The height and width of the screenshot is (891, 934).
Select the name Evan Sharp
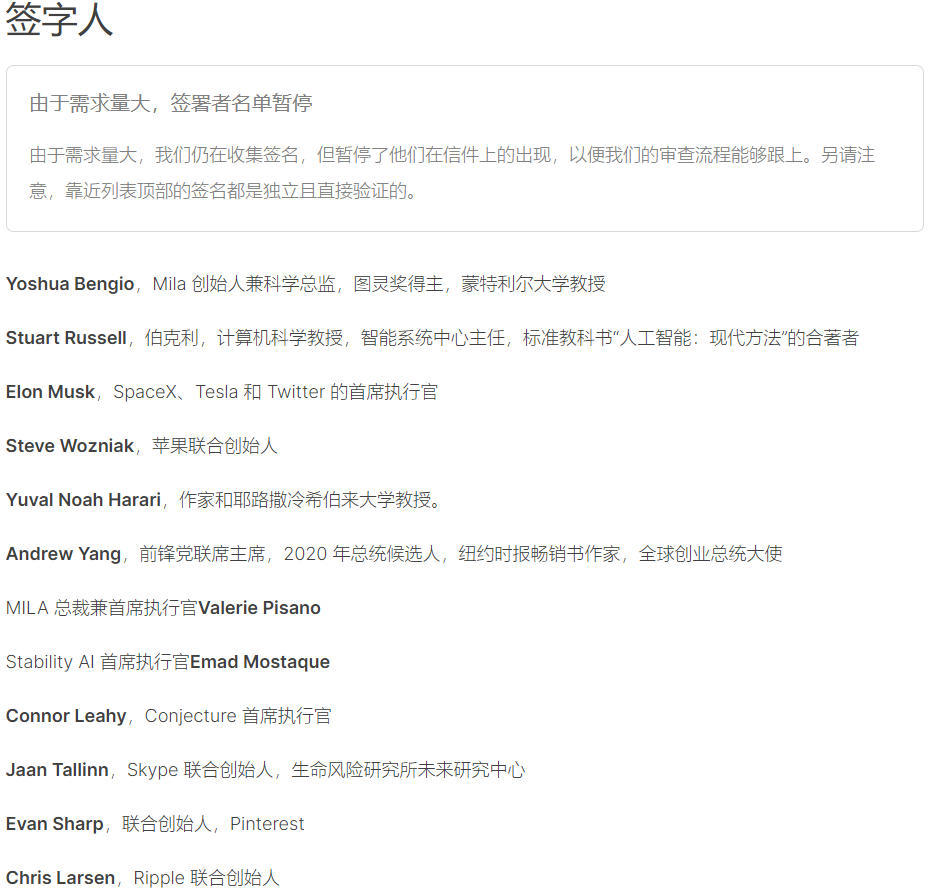tap(55, 824)
